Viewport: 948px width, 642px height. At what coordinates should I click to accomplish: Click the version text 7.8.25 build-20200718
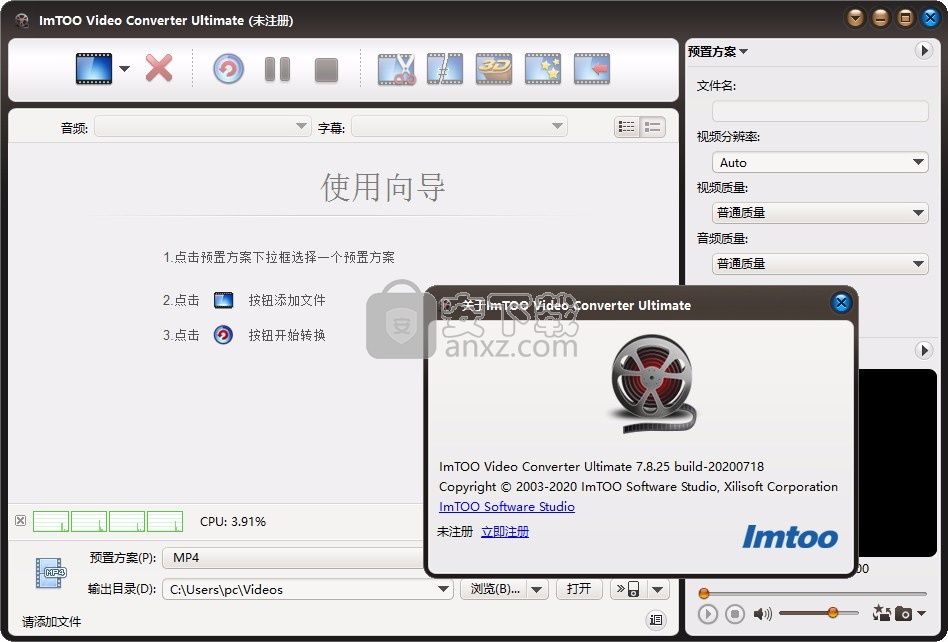(700, 467)
